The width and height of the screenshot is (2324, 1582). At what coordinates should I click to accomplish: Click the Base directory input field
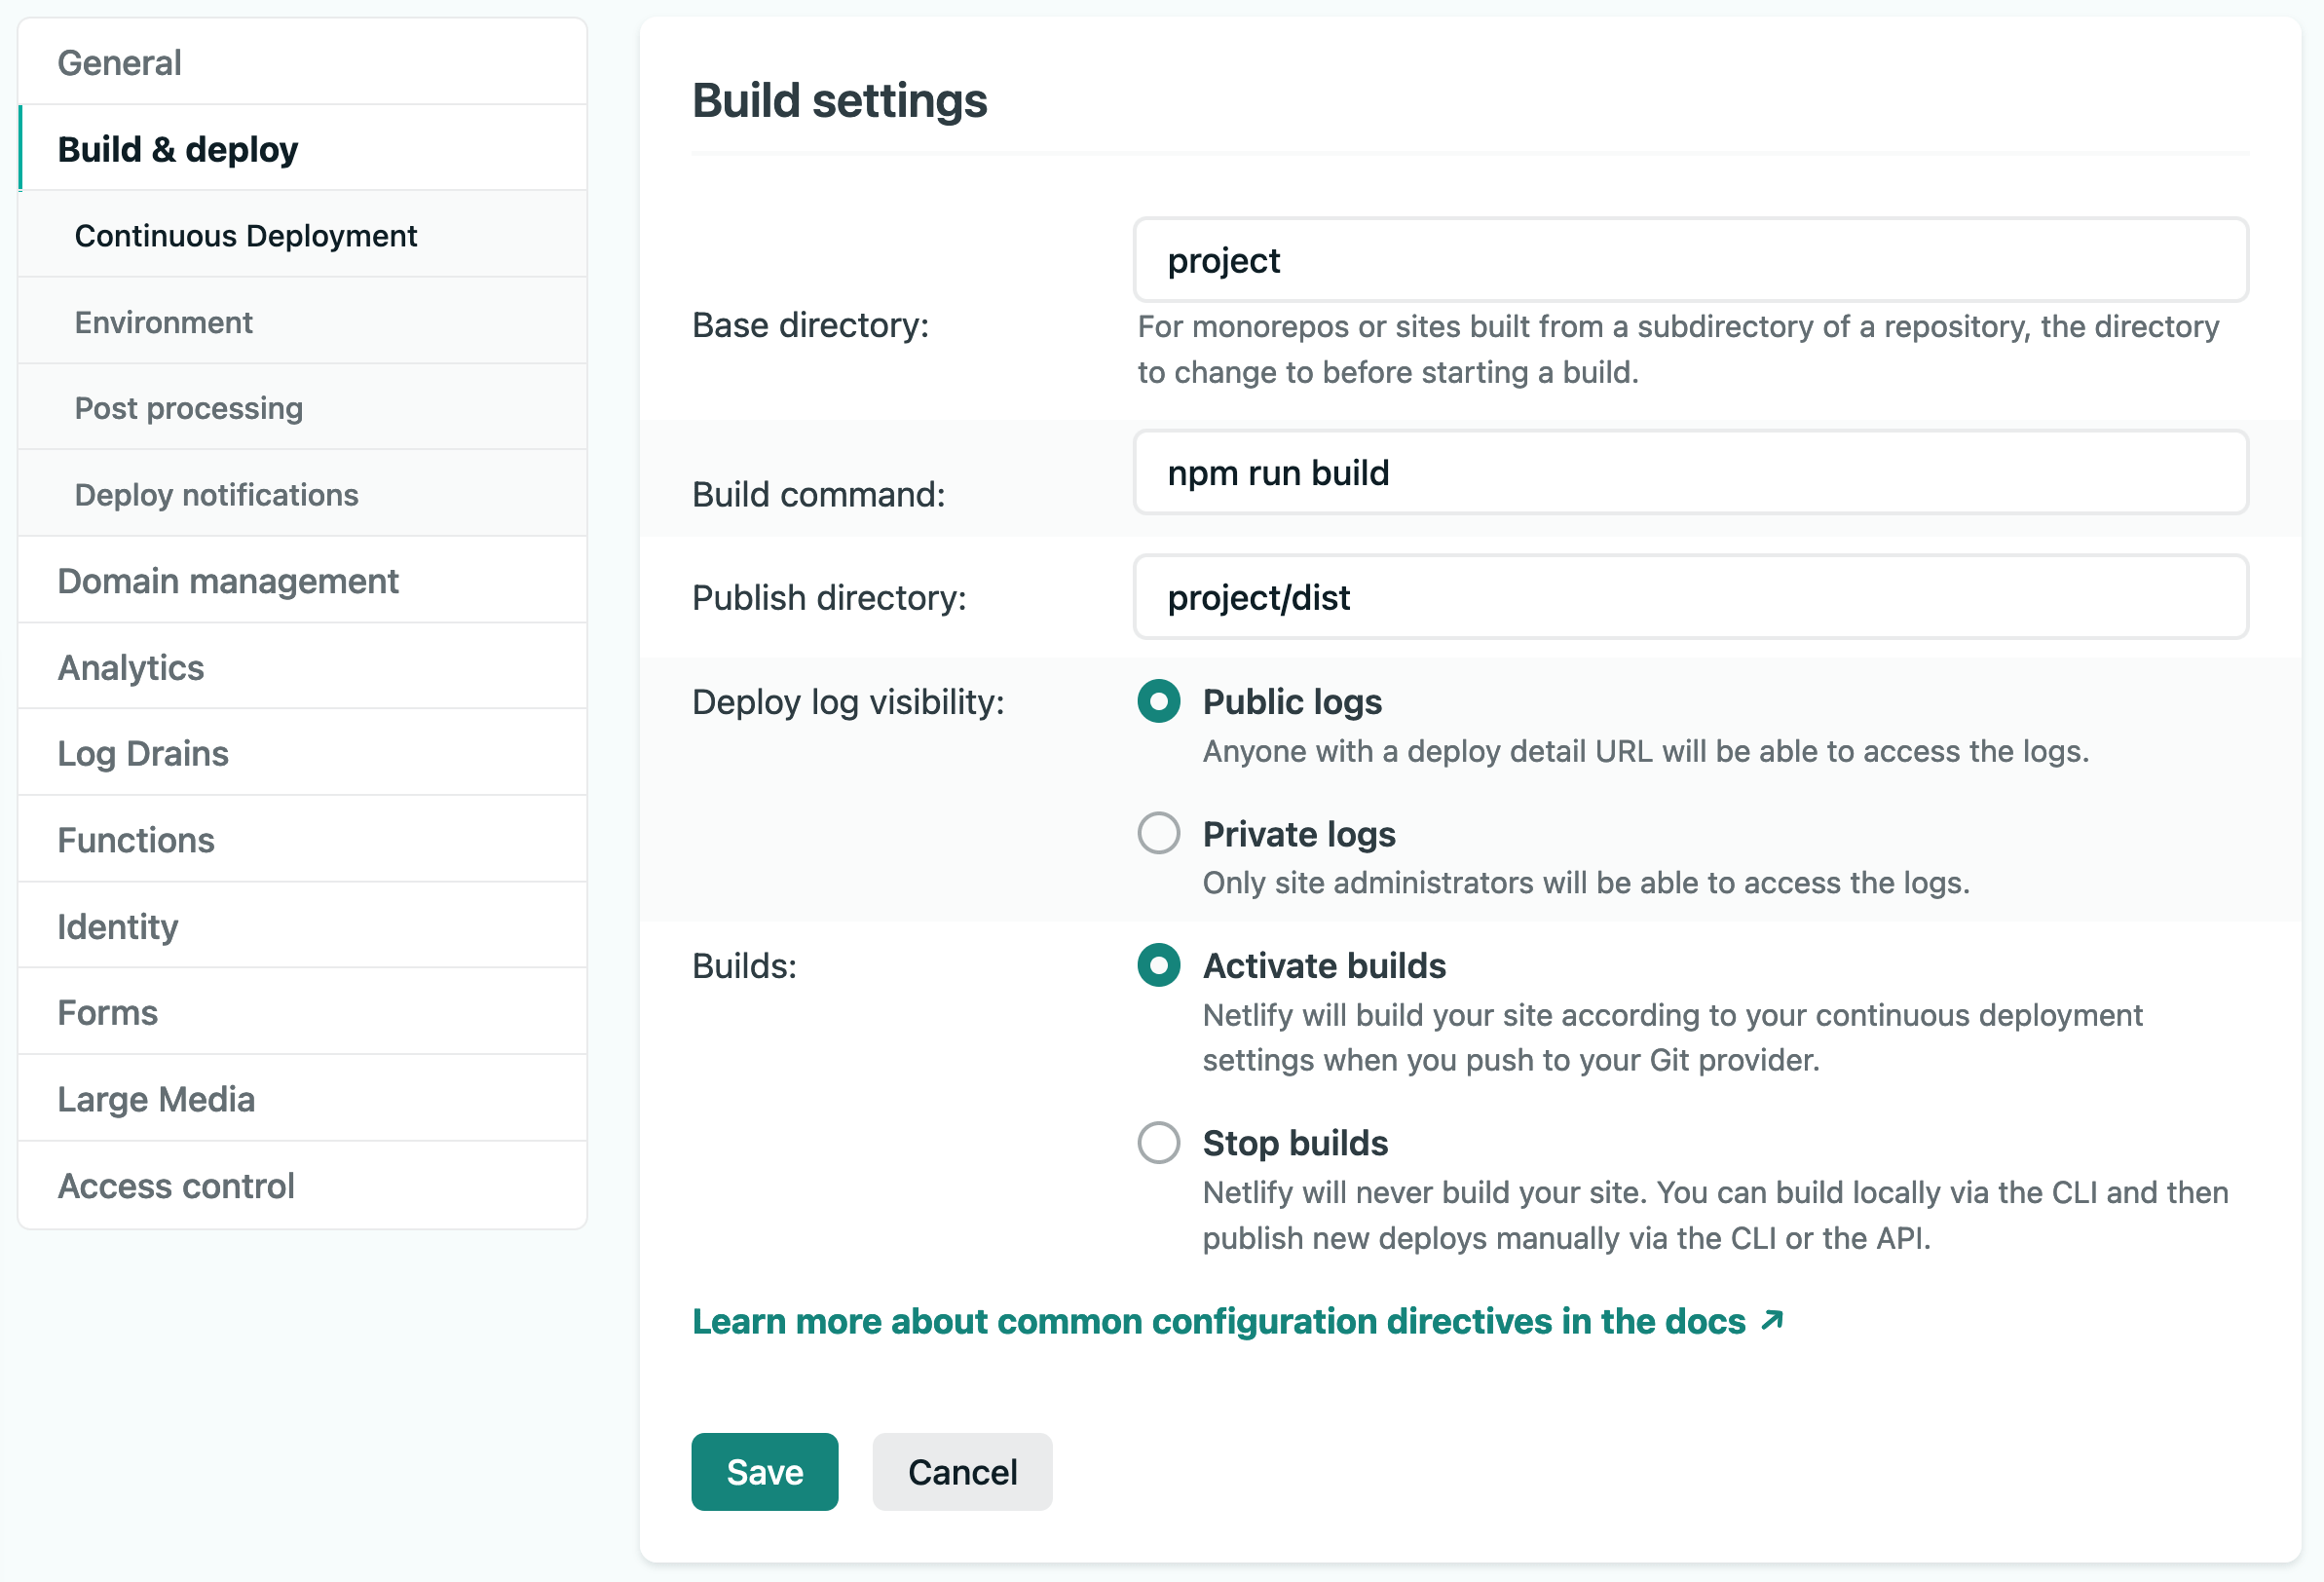[x=1690, y=260]
